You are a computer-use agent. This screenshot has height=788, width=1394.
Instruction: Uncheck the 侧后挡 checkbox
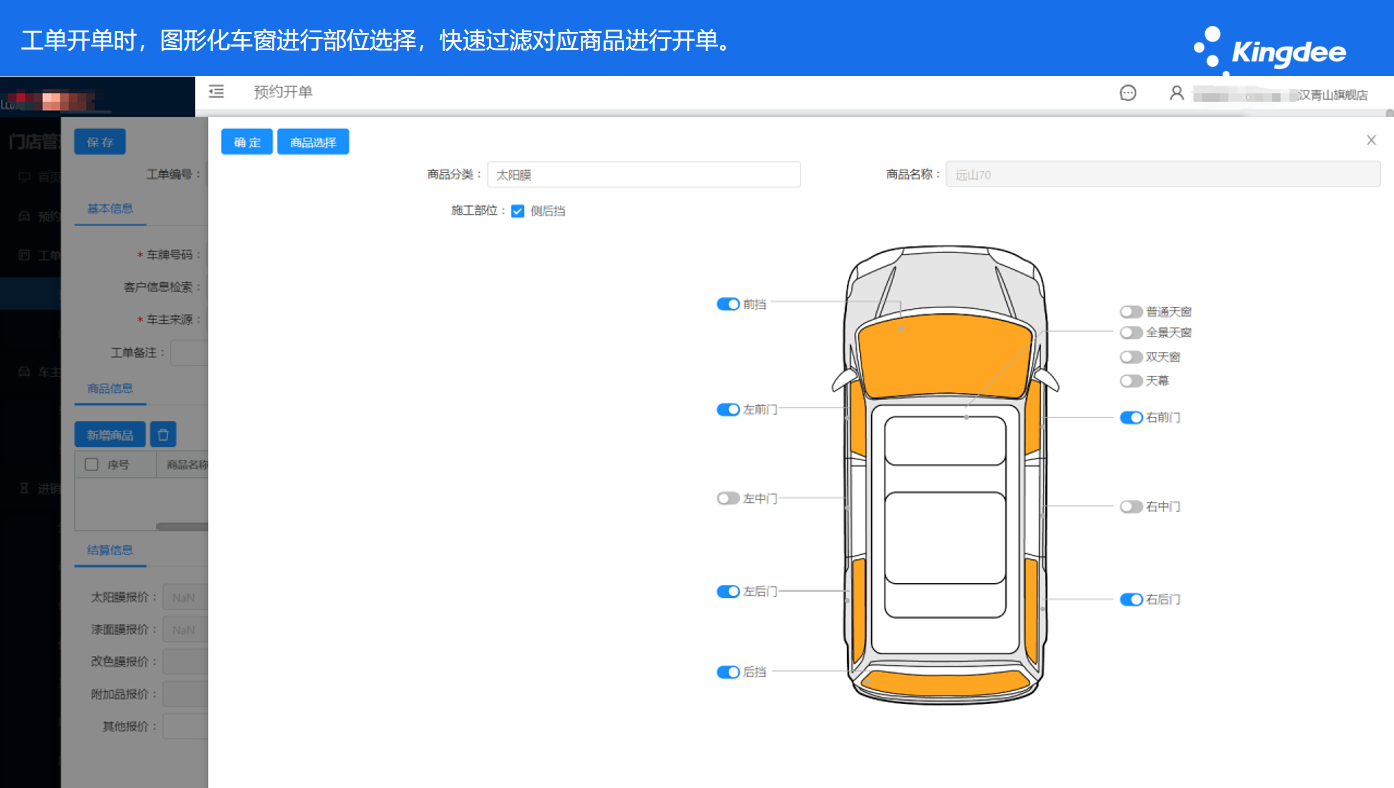point(518,211)
